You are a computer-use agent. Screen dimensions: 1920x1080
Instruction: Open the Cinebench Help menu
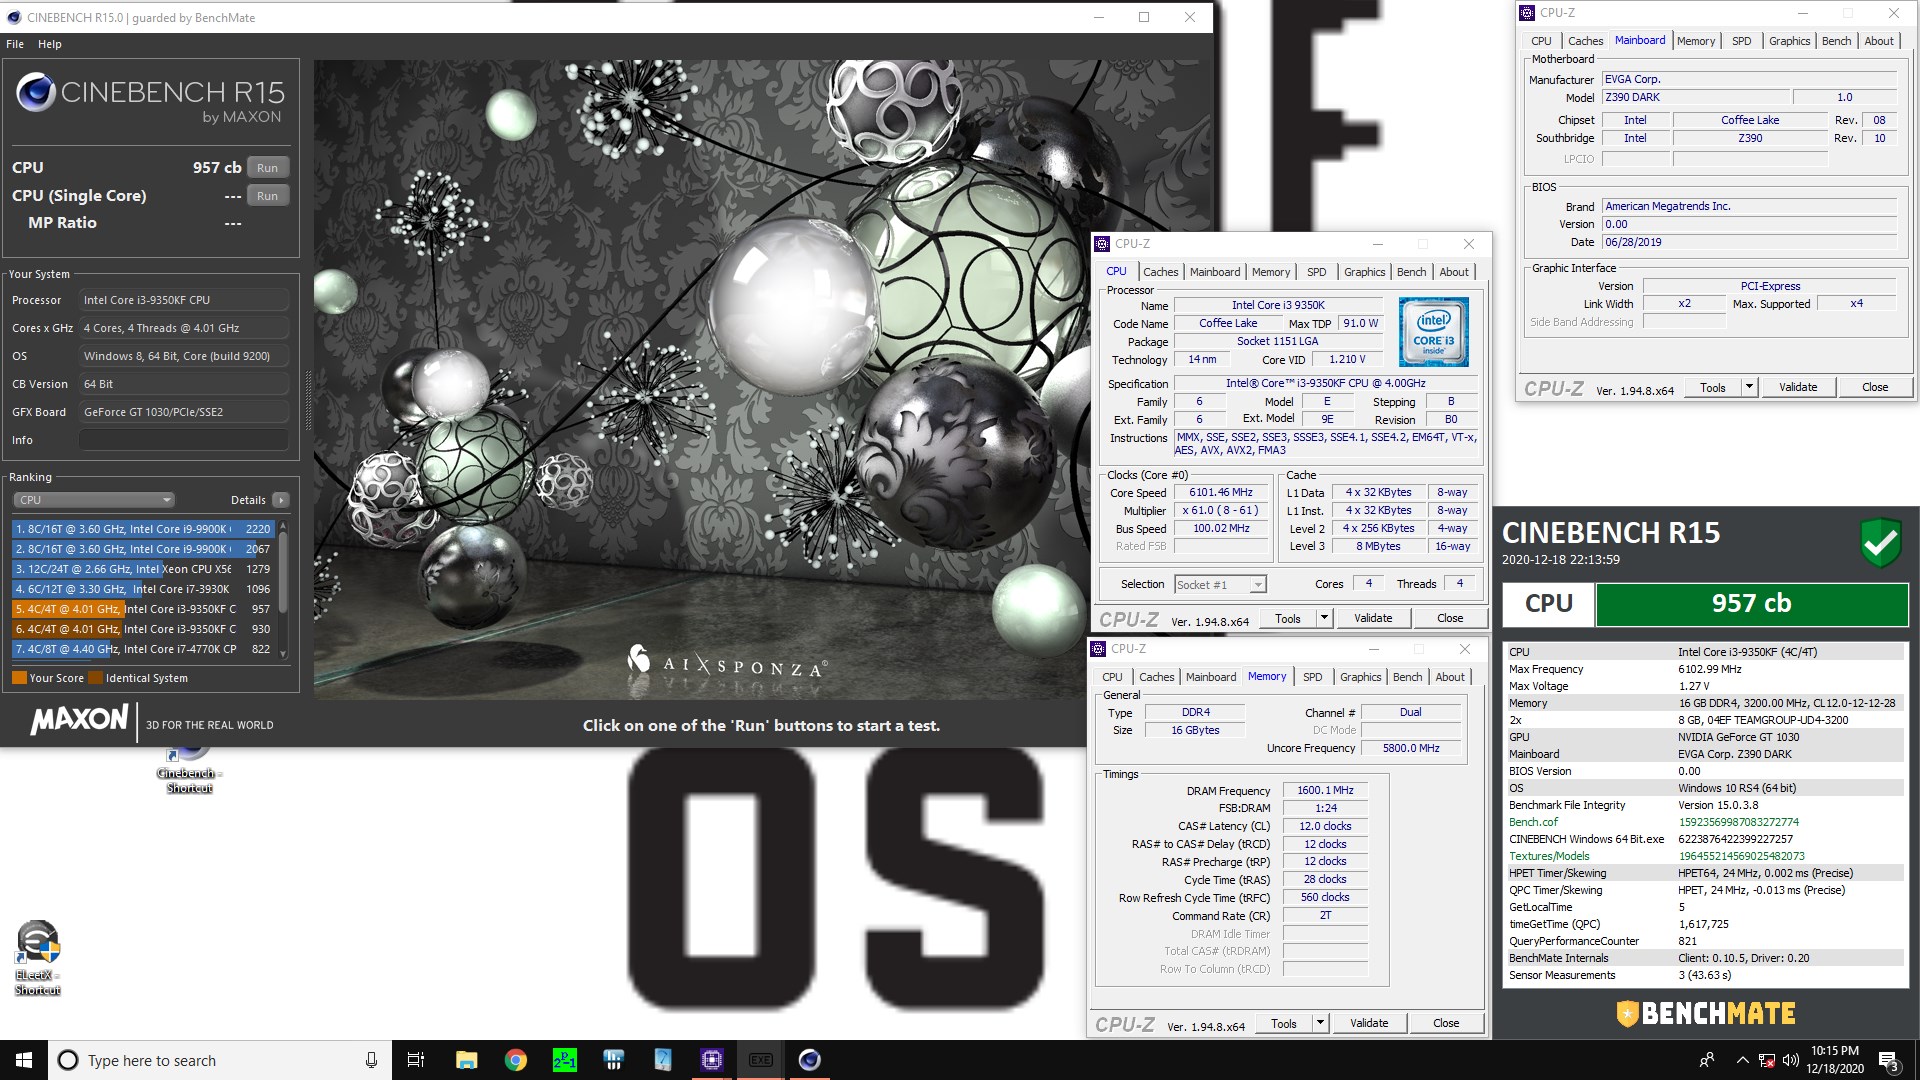[x=50, y=44]
